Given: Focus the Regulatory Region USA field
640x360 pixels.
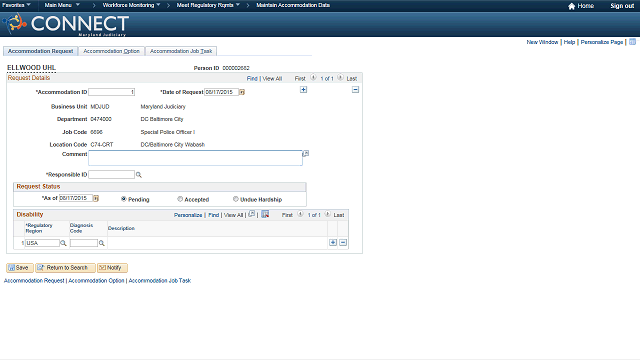Looking at the screenshot, I should pos(42,243).
